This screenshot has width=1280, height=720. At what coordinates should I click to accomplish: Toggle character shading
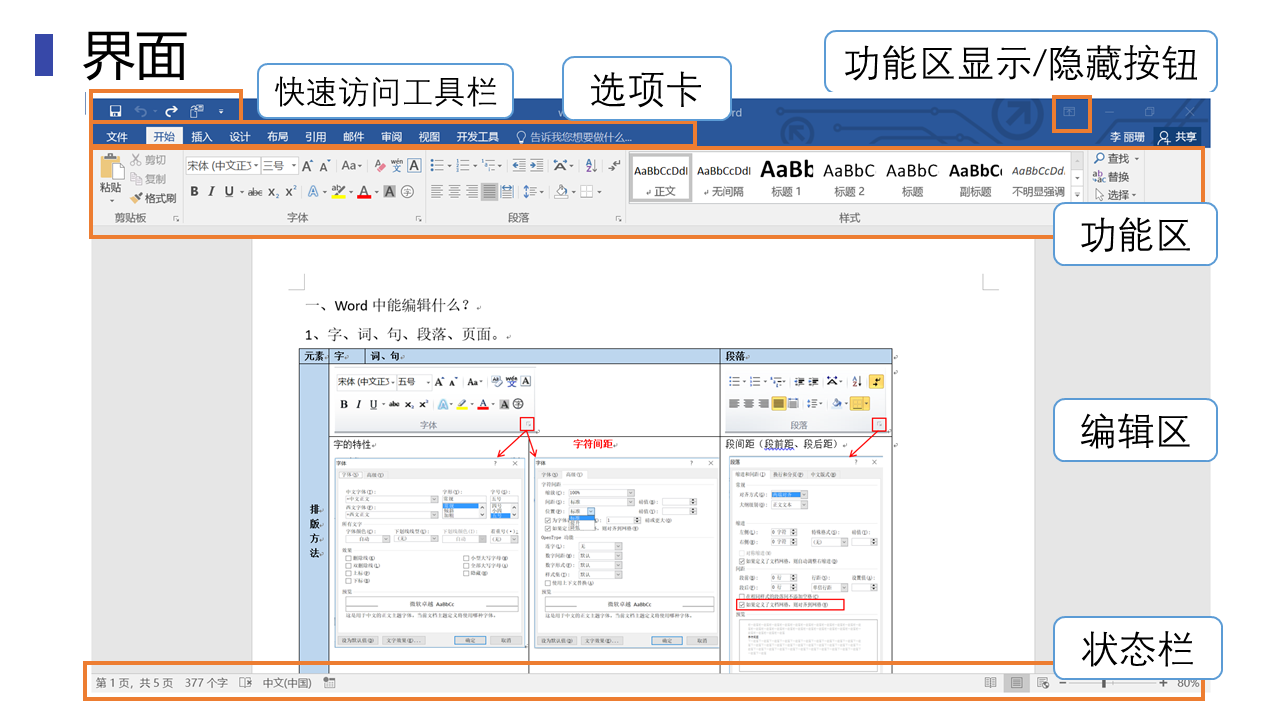click(390, 192)
